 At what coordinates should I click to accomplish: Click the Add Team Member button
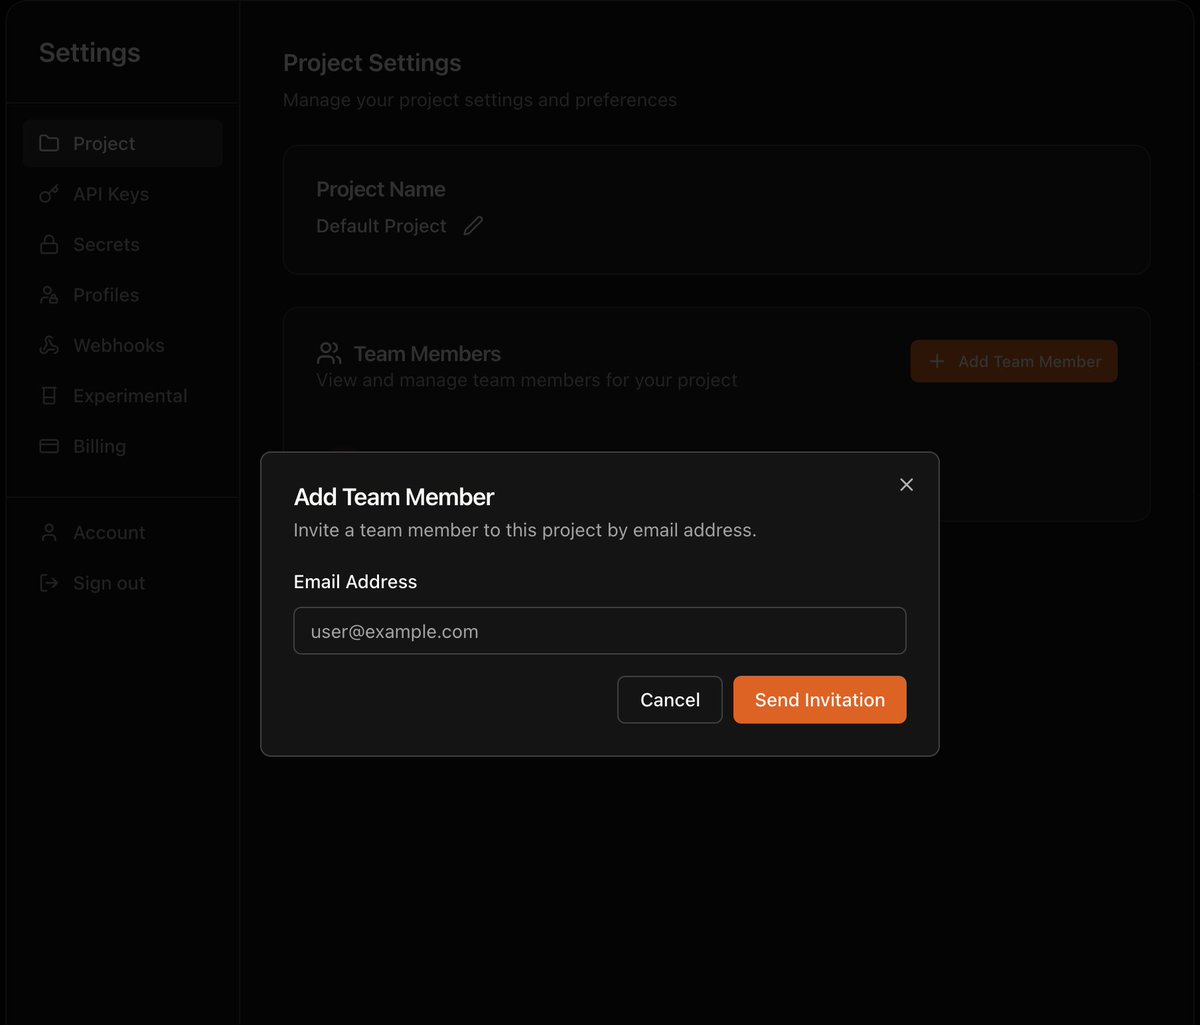click(1013, 361)
